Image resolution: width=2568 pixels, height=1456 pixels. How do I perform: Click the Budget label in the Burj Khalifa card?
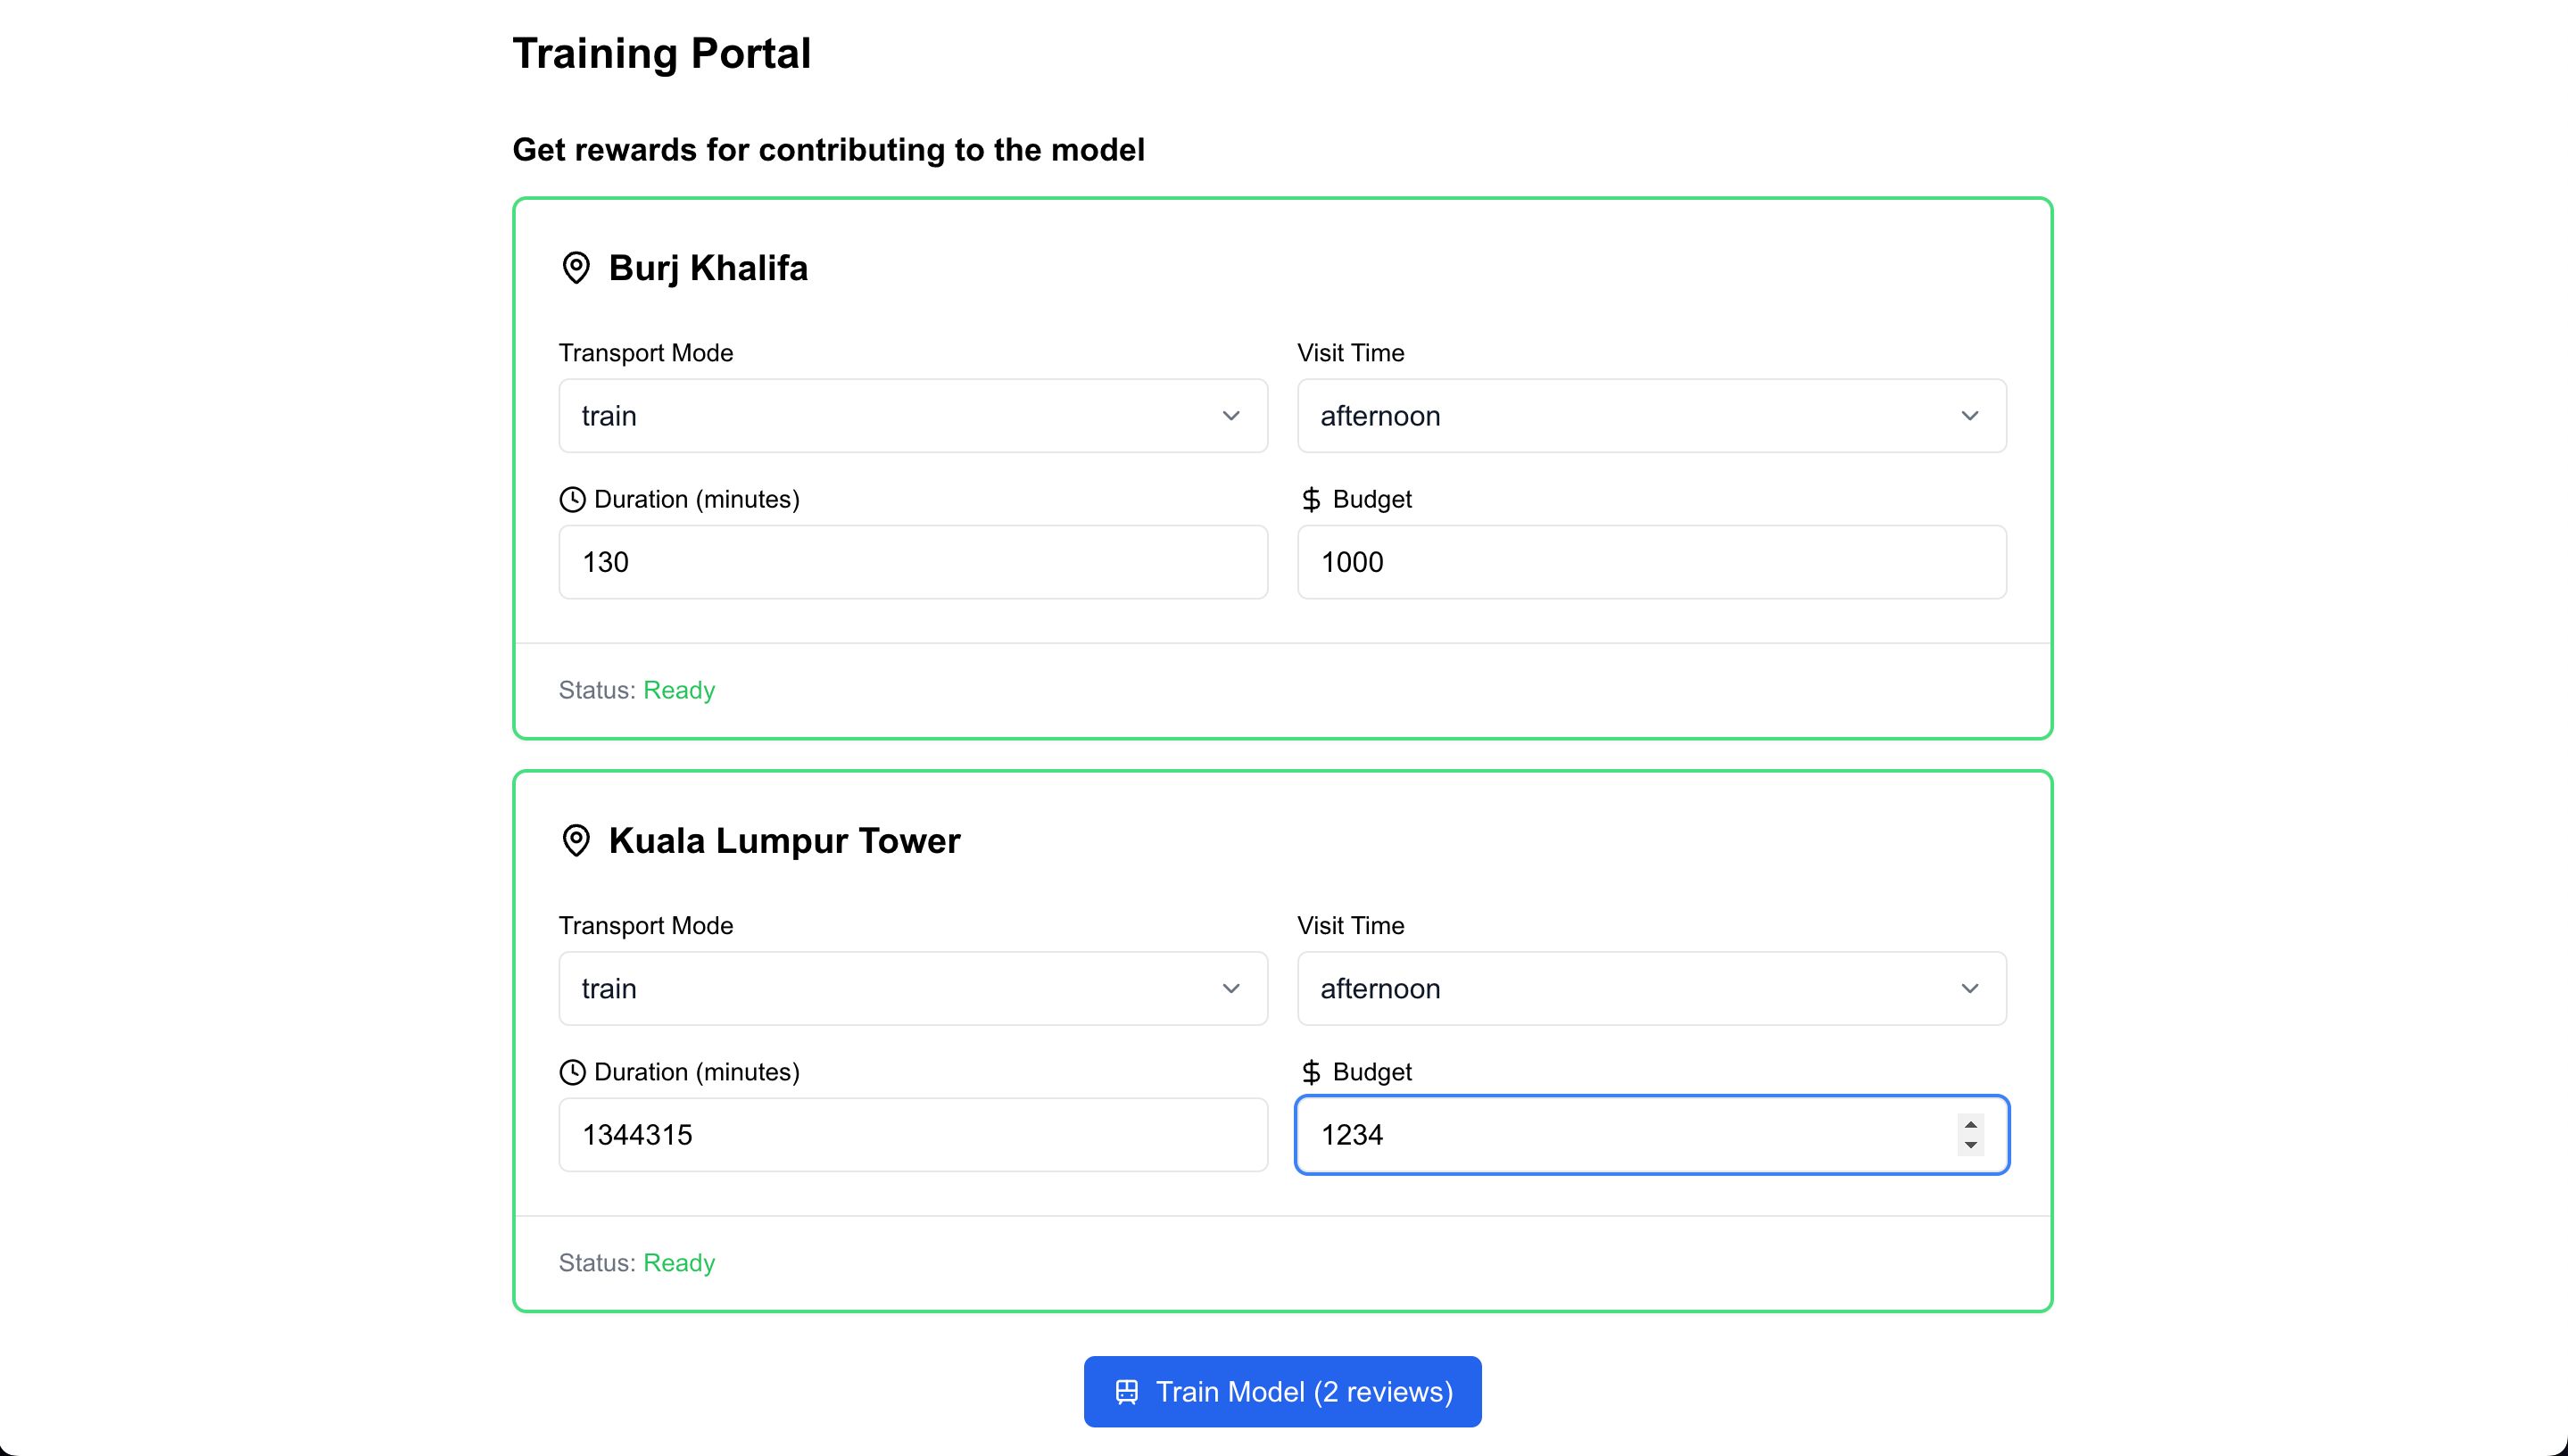pyautogui.click(x=1372, y=500)
